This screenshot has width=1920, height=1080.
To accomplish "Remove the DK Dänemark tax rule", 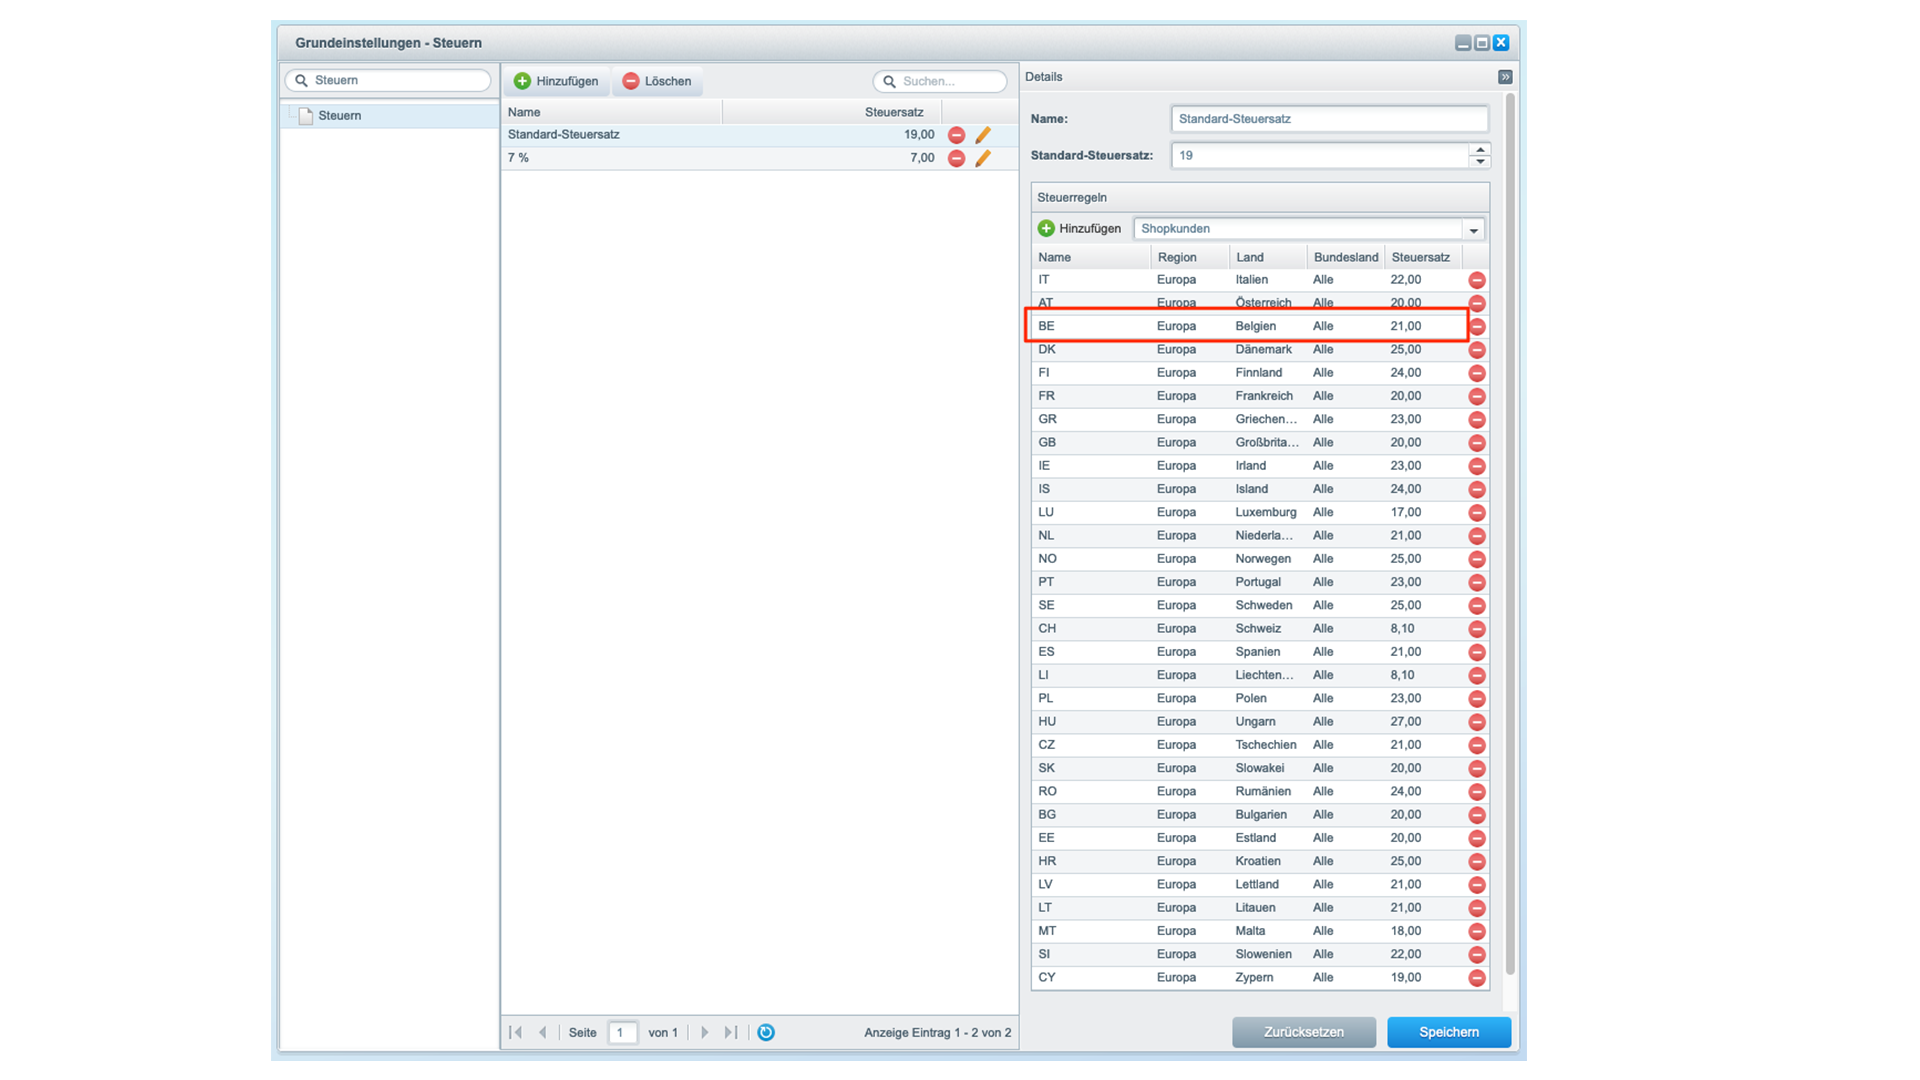I will click(1476, 350).
